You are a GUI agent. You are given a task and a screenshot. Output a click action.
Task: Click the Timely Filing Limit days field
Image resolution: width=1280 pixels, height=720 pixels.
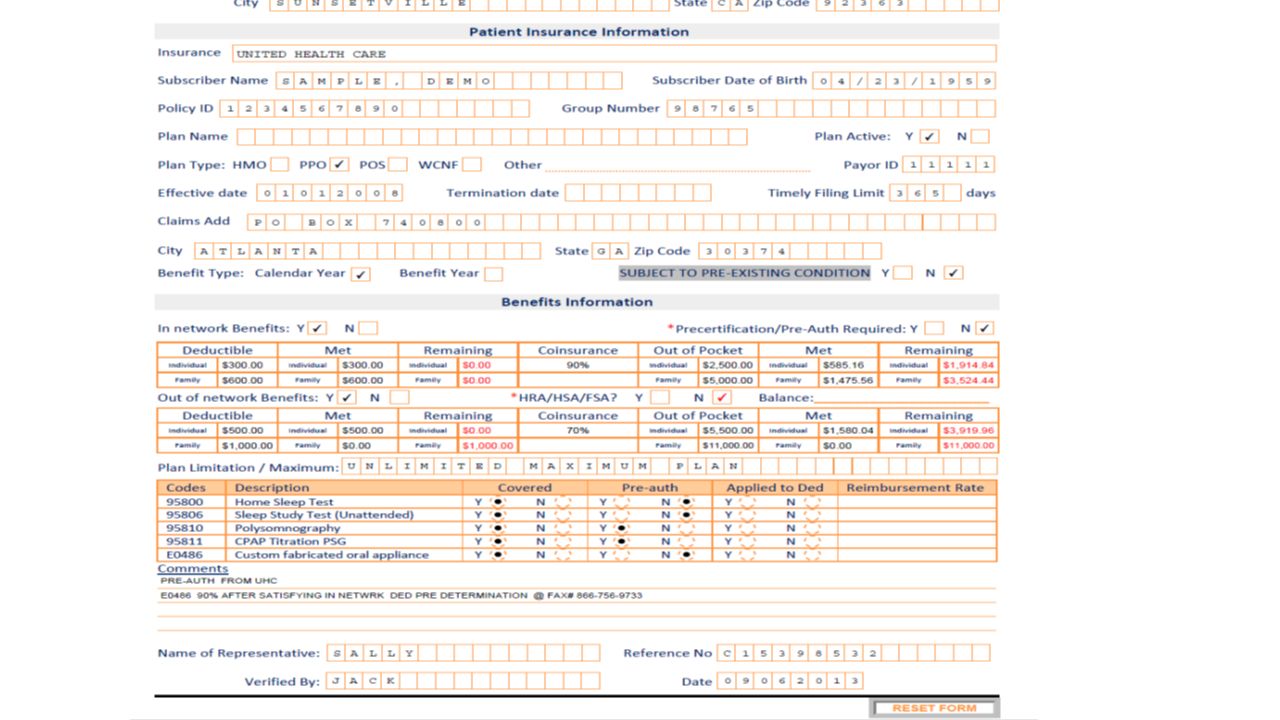925,193
